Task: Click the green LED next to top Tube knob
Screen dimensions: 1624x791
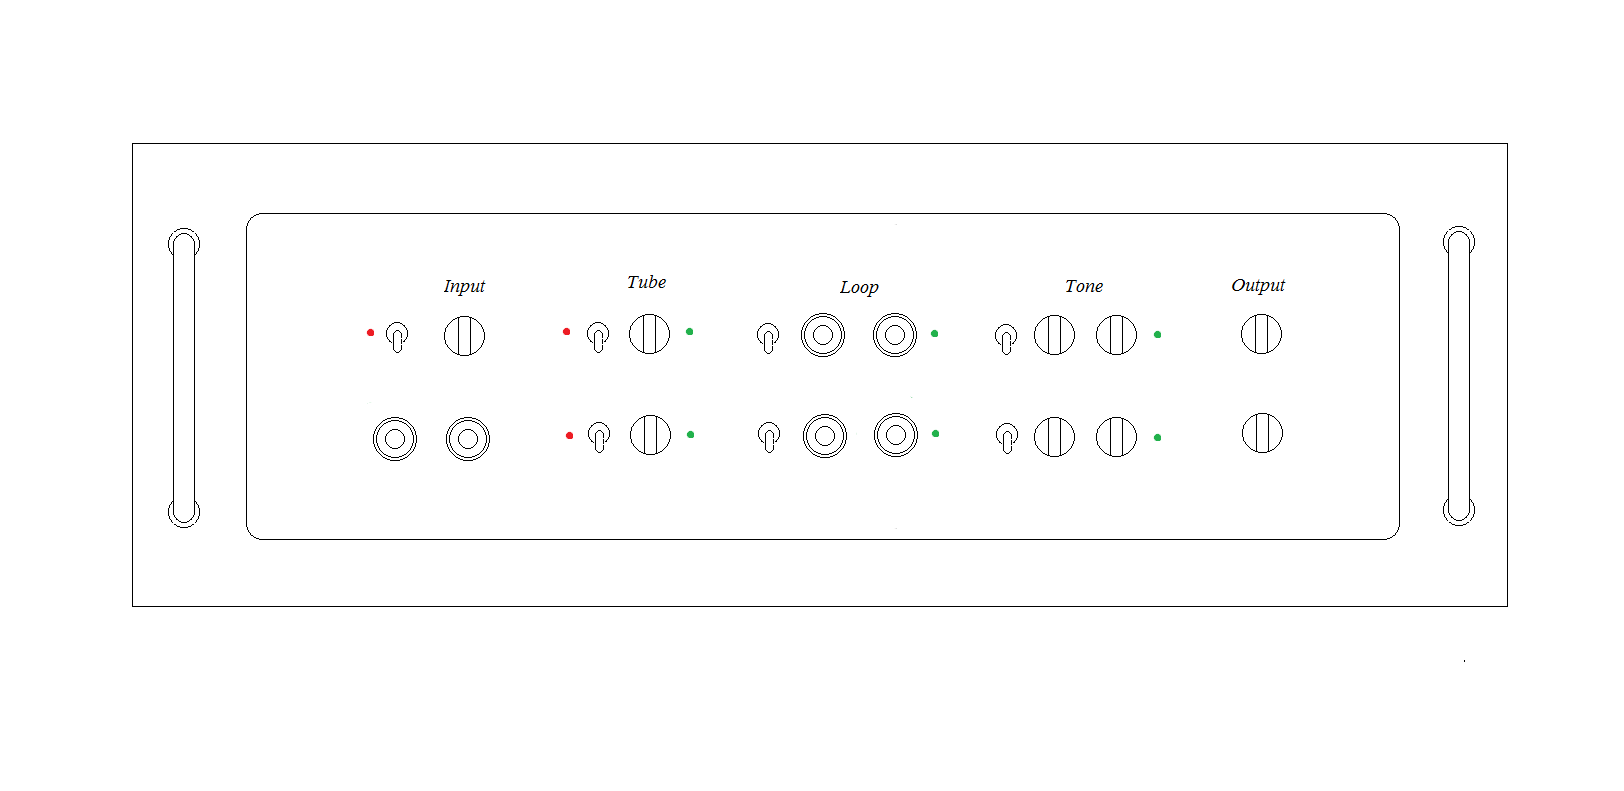Action: (690, 331)
